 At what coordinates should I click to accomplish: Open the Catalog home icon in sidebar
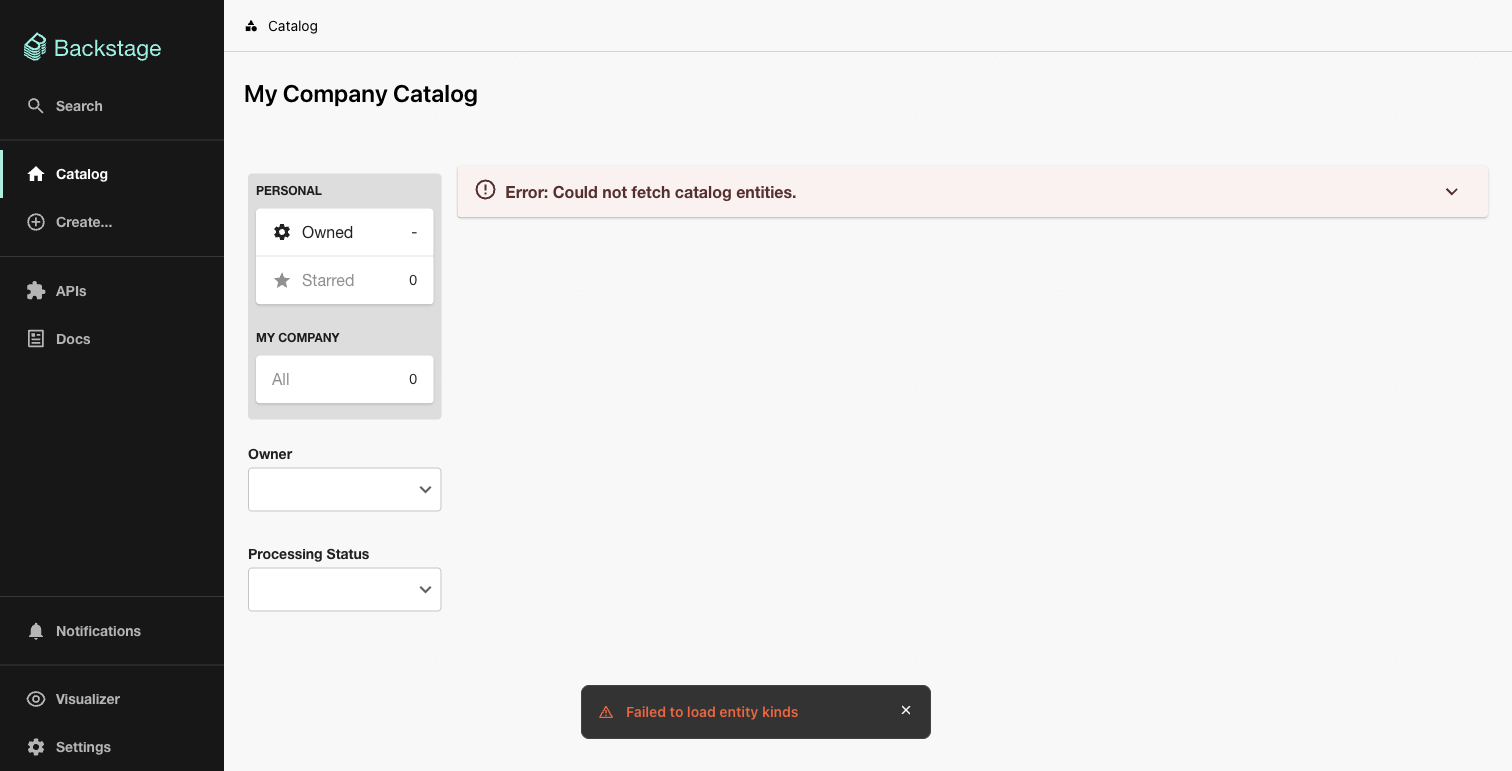(x=35, y=173)
